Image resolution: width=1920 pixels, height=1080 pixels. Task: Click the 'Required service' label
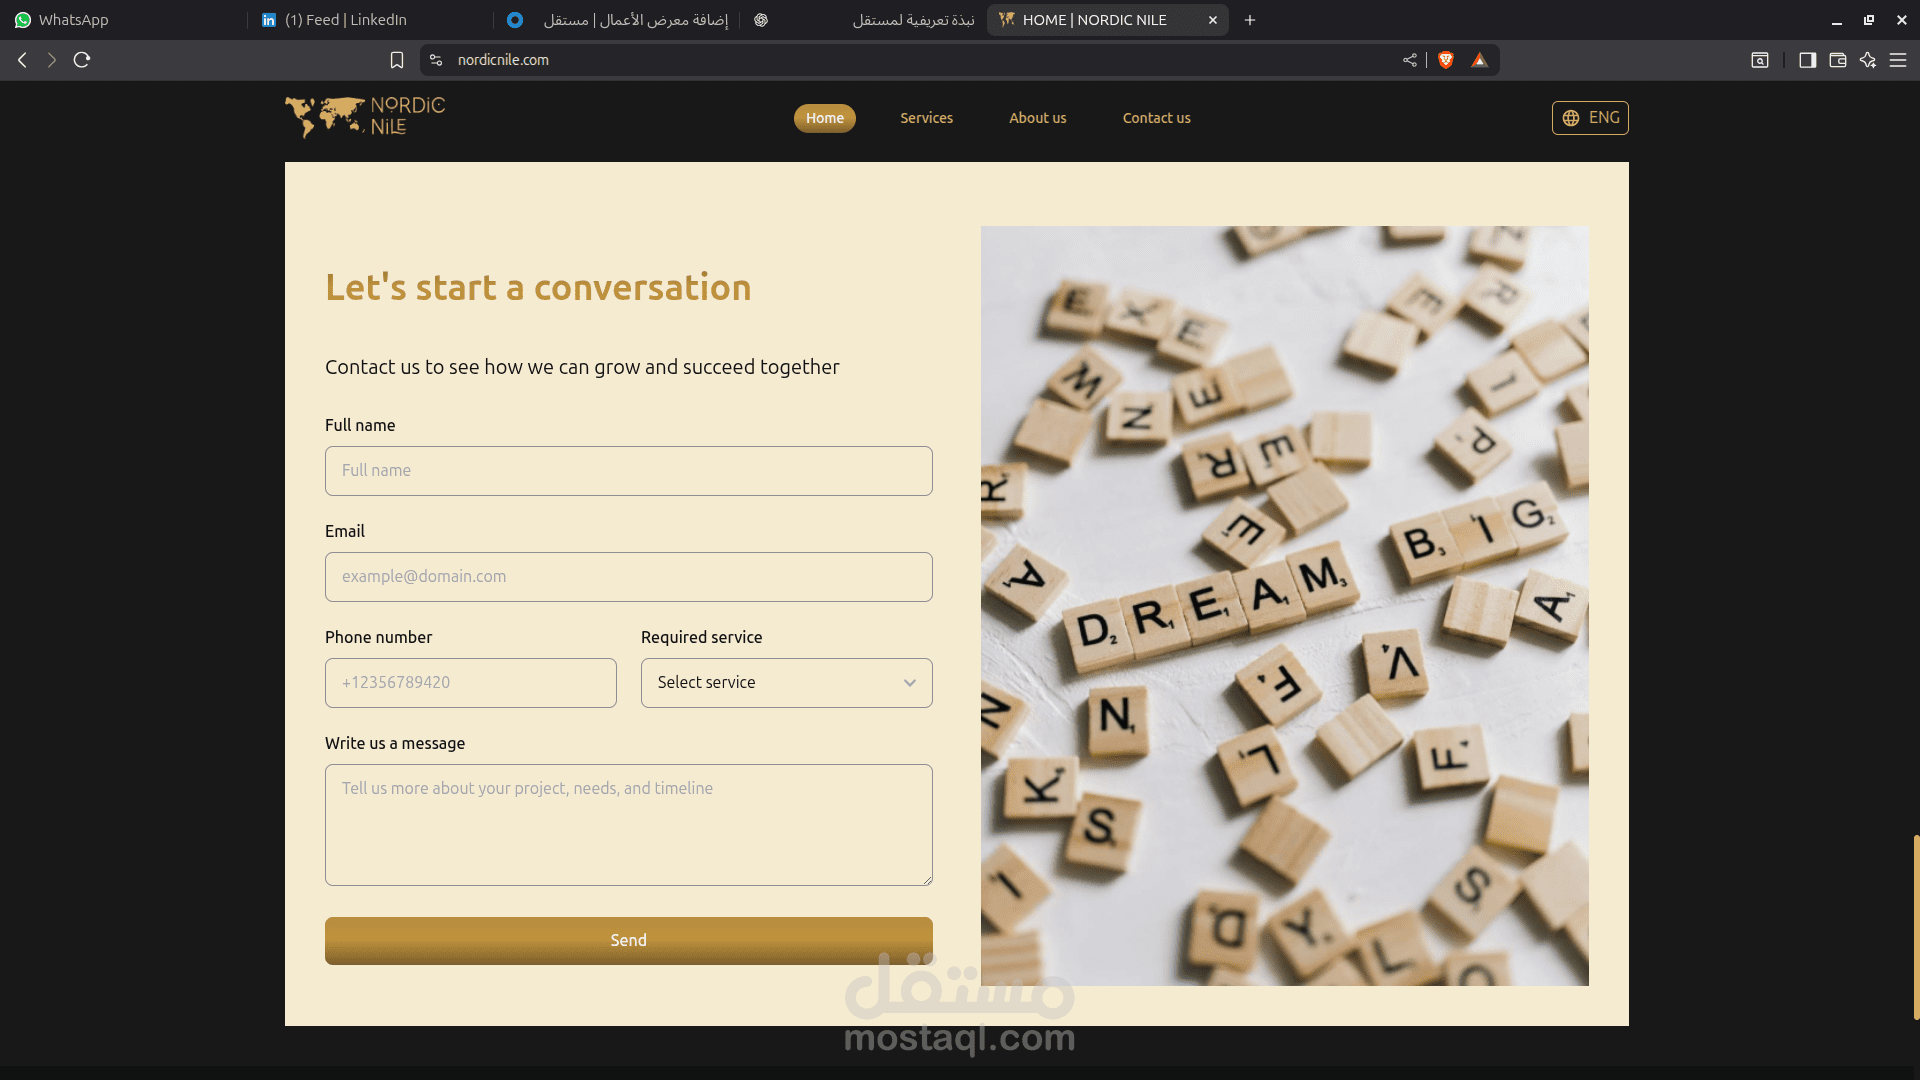(701, 637)
